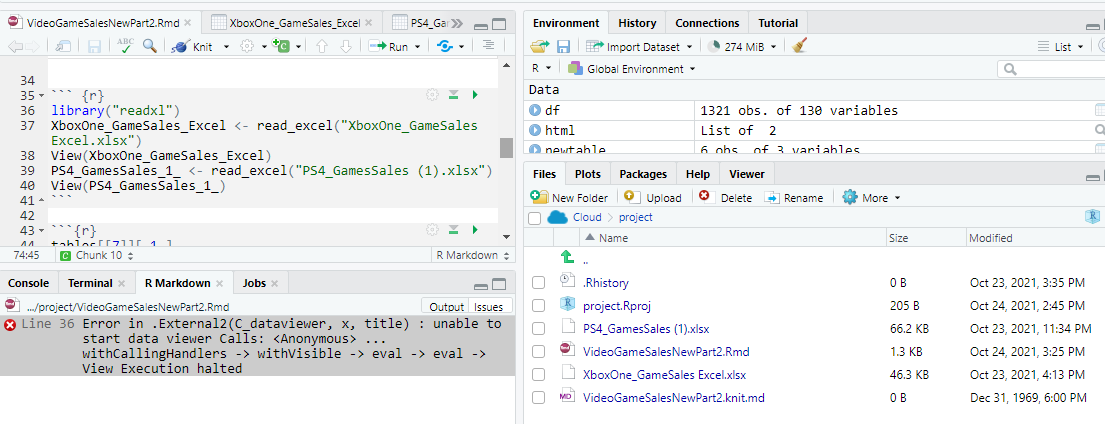Insert a new code chunk icon
The width and height of the screenshot is (1105, 424).
pyautogui.click(x=281, y=46)
